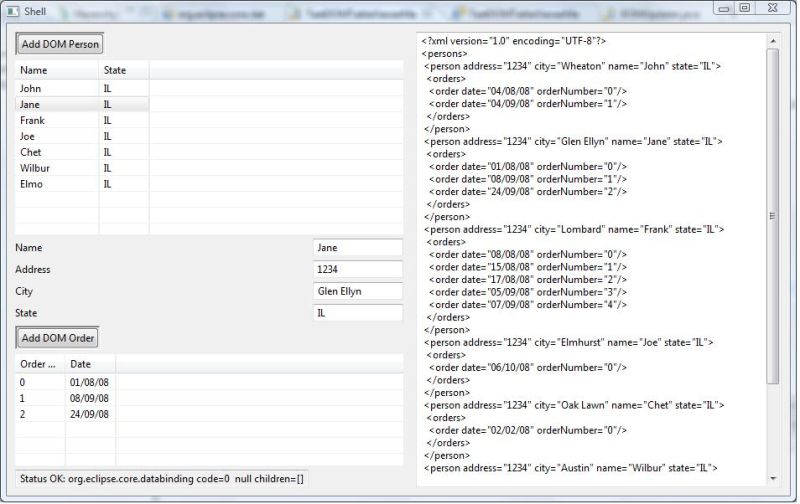Viewport: 800px width, 504px height.
Task: Click the Name input field containing Jane
Action: (x=358, y=248)
